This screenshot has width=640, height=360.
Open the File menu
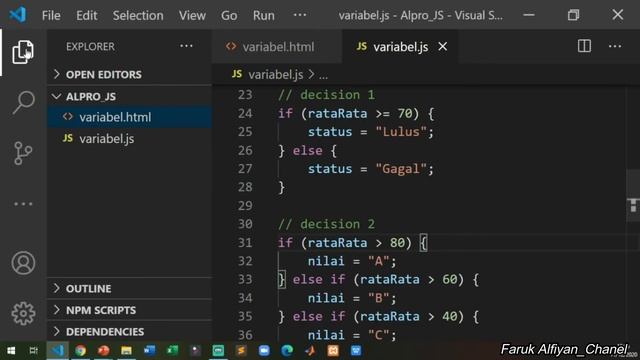coord(51,16)
